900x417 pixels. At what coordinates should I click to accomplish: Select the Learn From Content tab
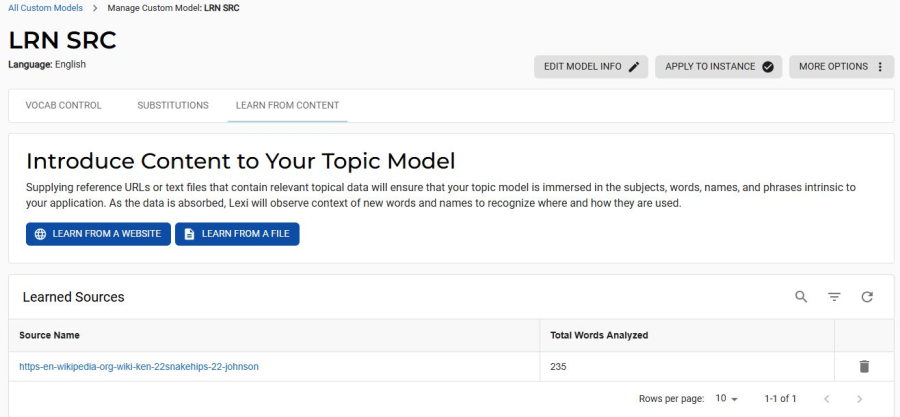click(x=288, y=106)
